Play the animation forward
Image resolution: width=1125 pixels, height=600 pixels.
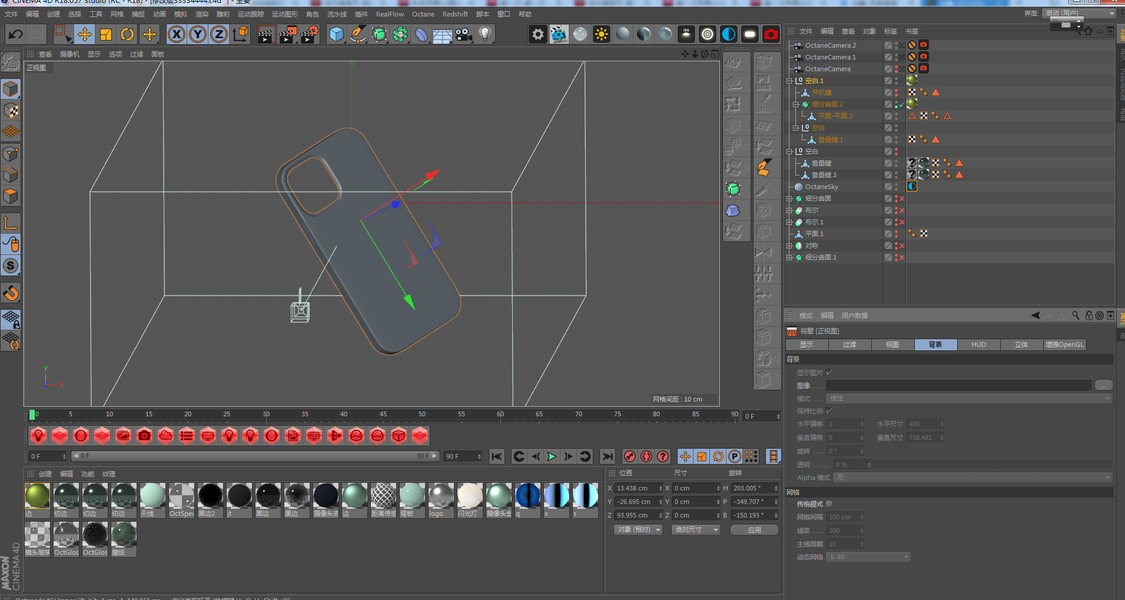pos(552,456)
